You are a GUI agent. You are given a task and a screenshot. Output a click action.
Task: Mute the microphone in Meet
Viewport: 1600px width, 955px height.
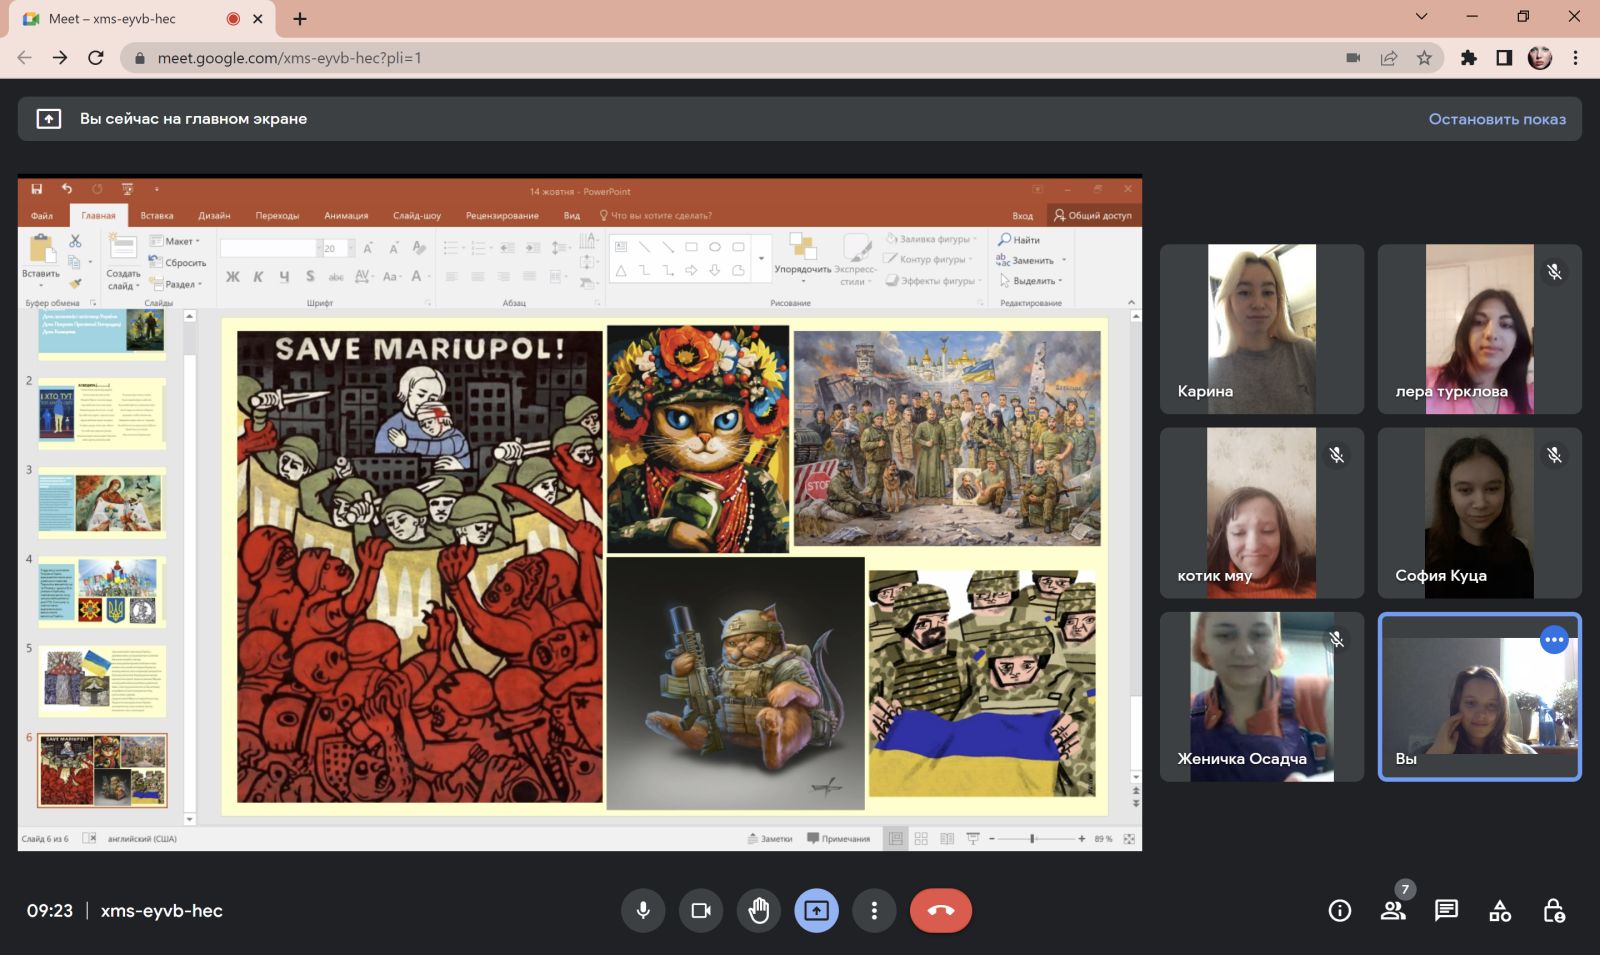(643, 910)
